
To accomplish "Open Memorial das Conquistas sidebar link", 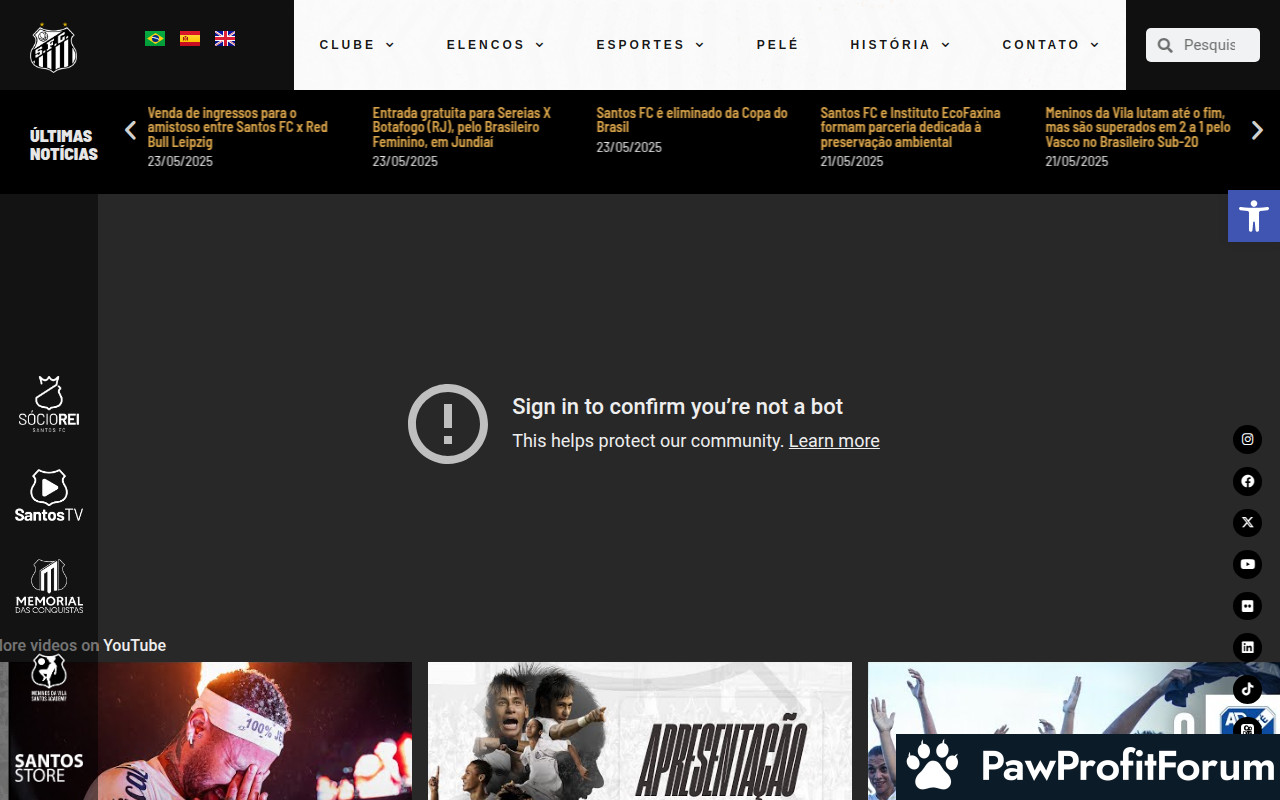I will point(49,586).
